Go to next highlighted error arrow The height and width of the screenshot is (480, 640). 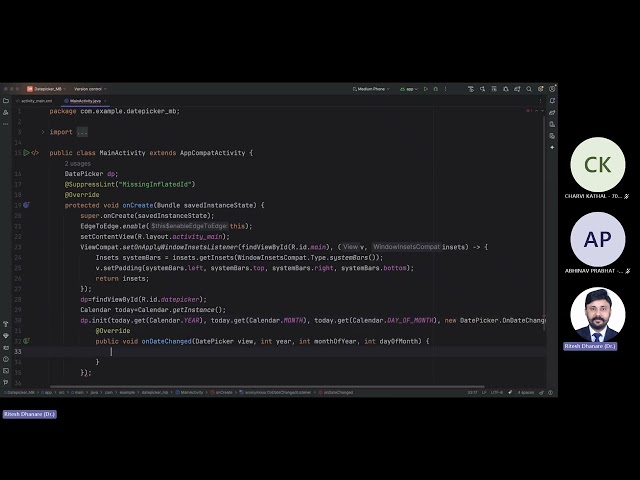(542, 111)
